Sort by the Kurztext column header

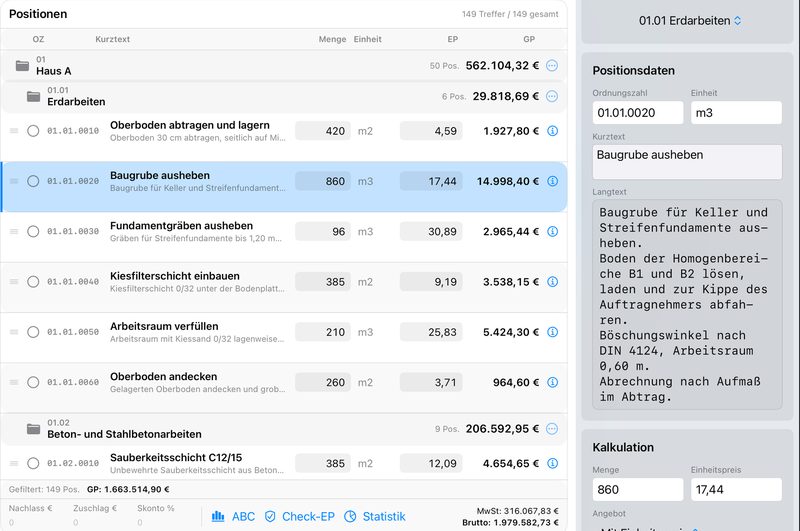click(112, 39)
